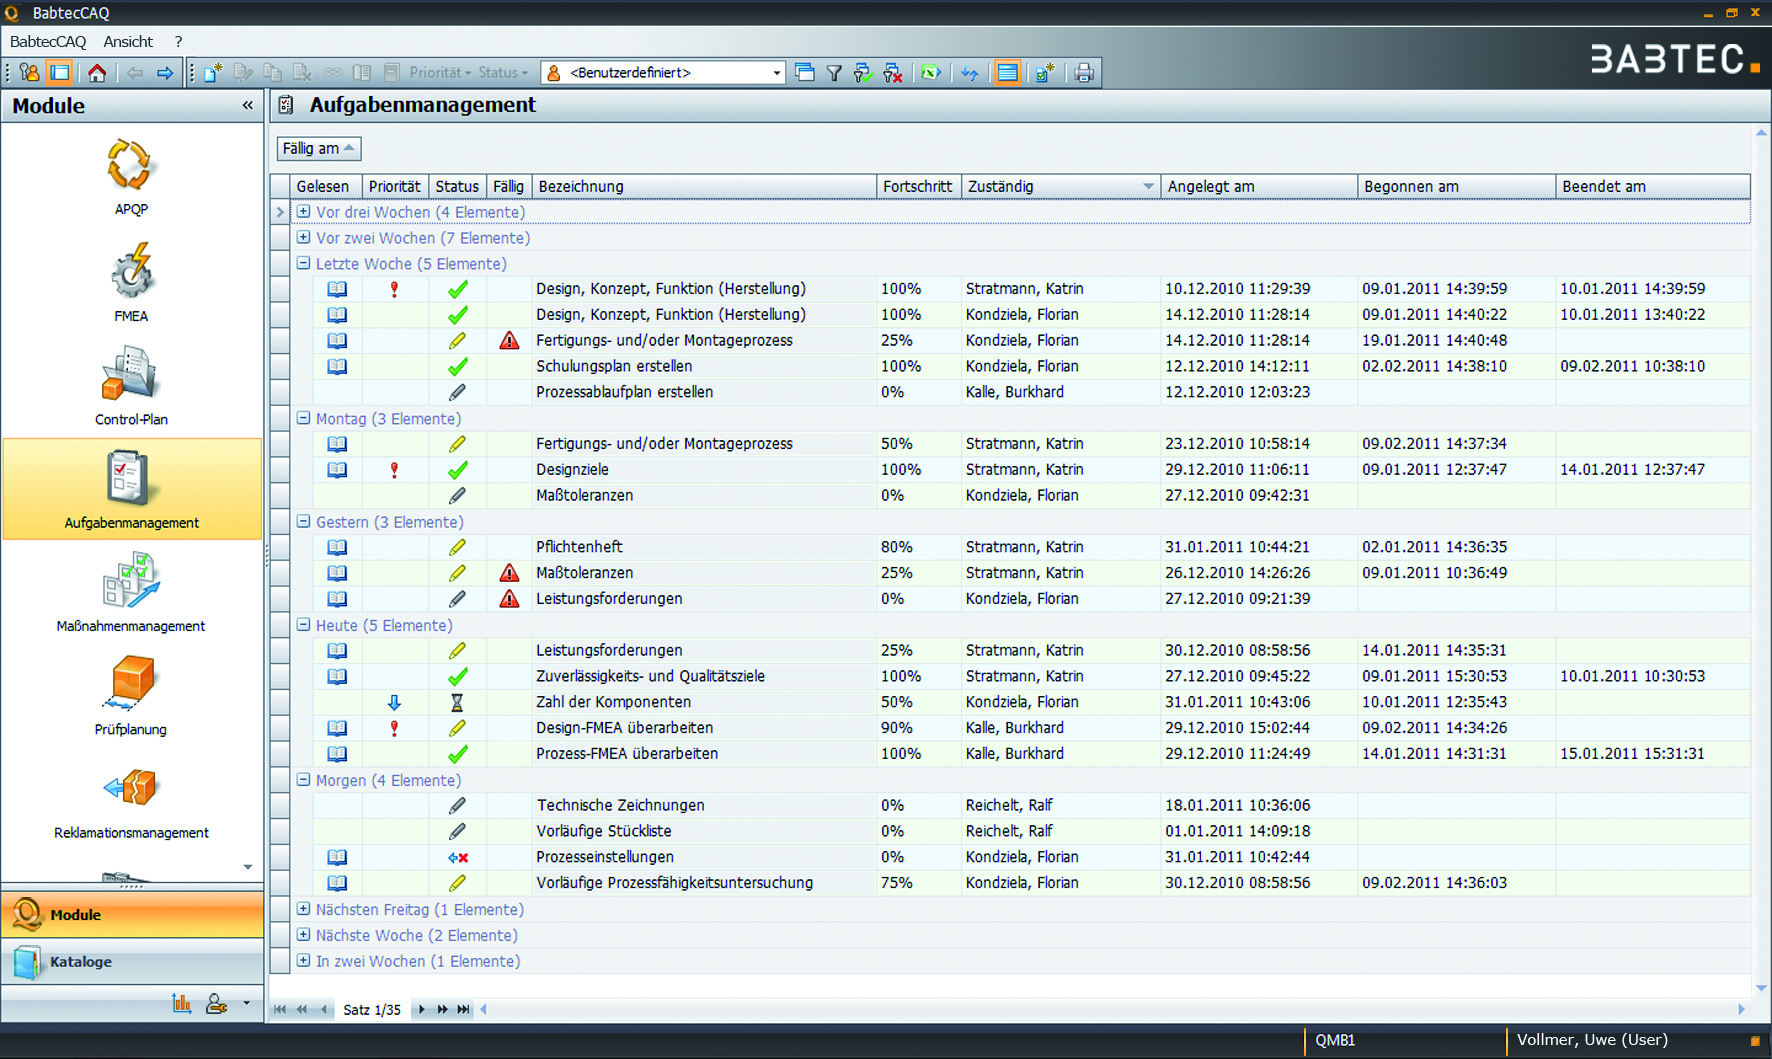1772x1059 pixels.
Task: Open the Benutzerdefiniert selection dropdown
Action: point(776,72)
